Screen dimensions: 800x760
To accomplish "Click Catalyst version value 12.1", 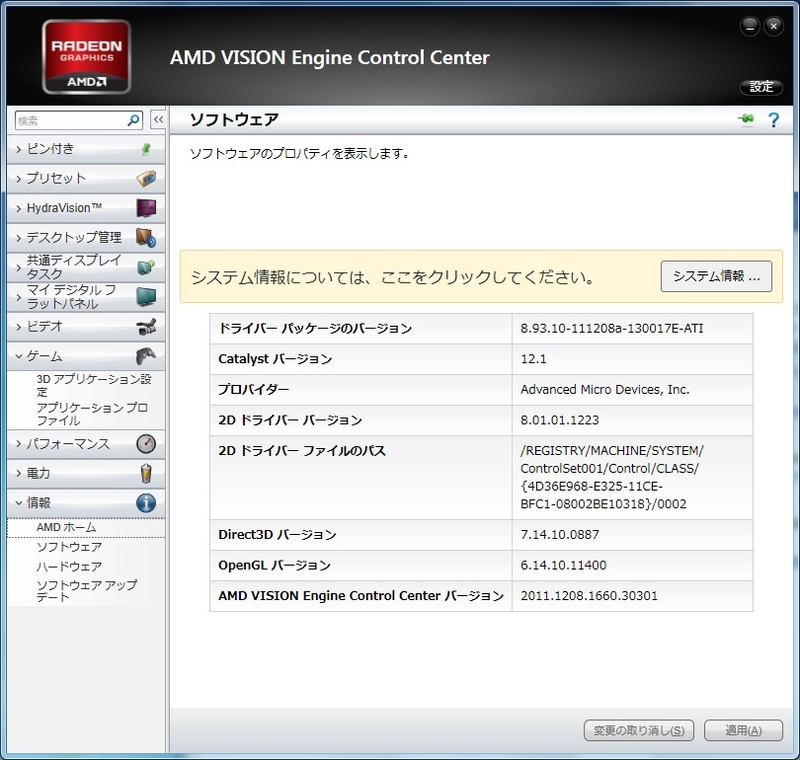I will pyautogui.click(x=533, y=359).
